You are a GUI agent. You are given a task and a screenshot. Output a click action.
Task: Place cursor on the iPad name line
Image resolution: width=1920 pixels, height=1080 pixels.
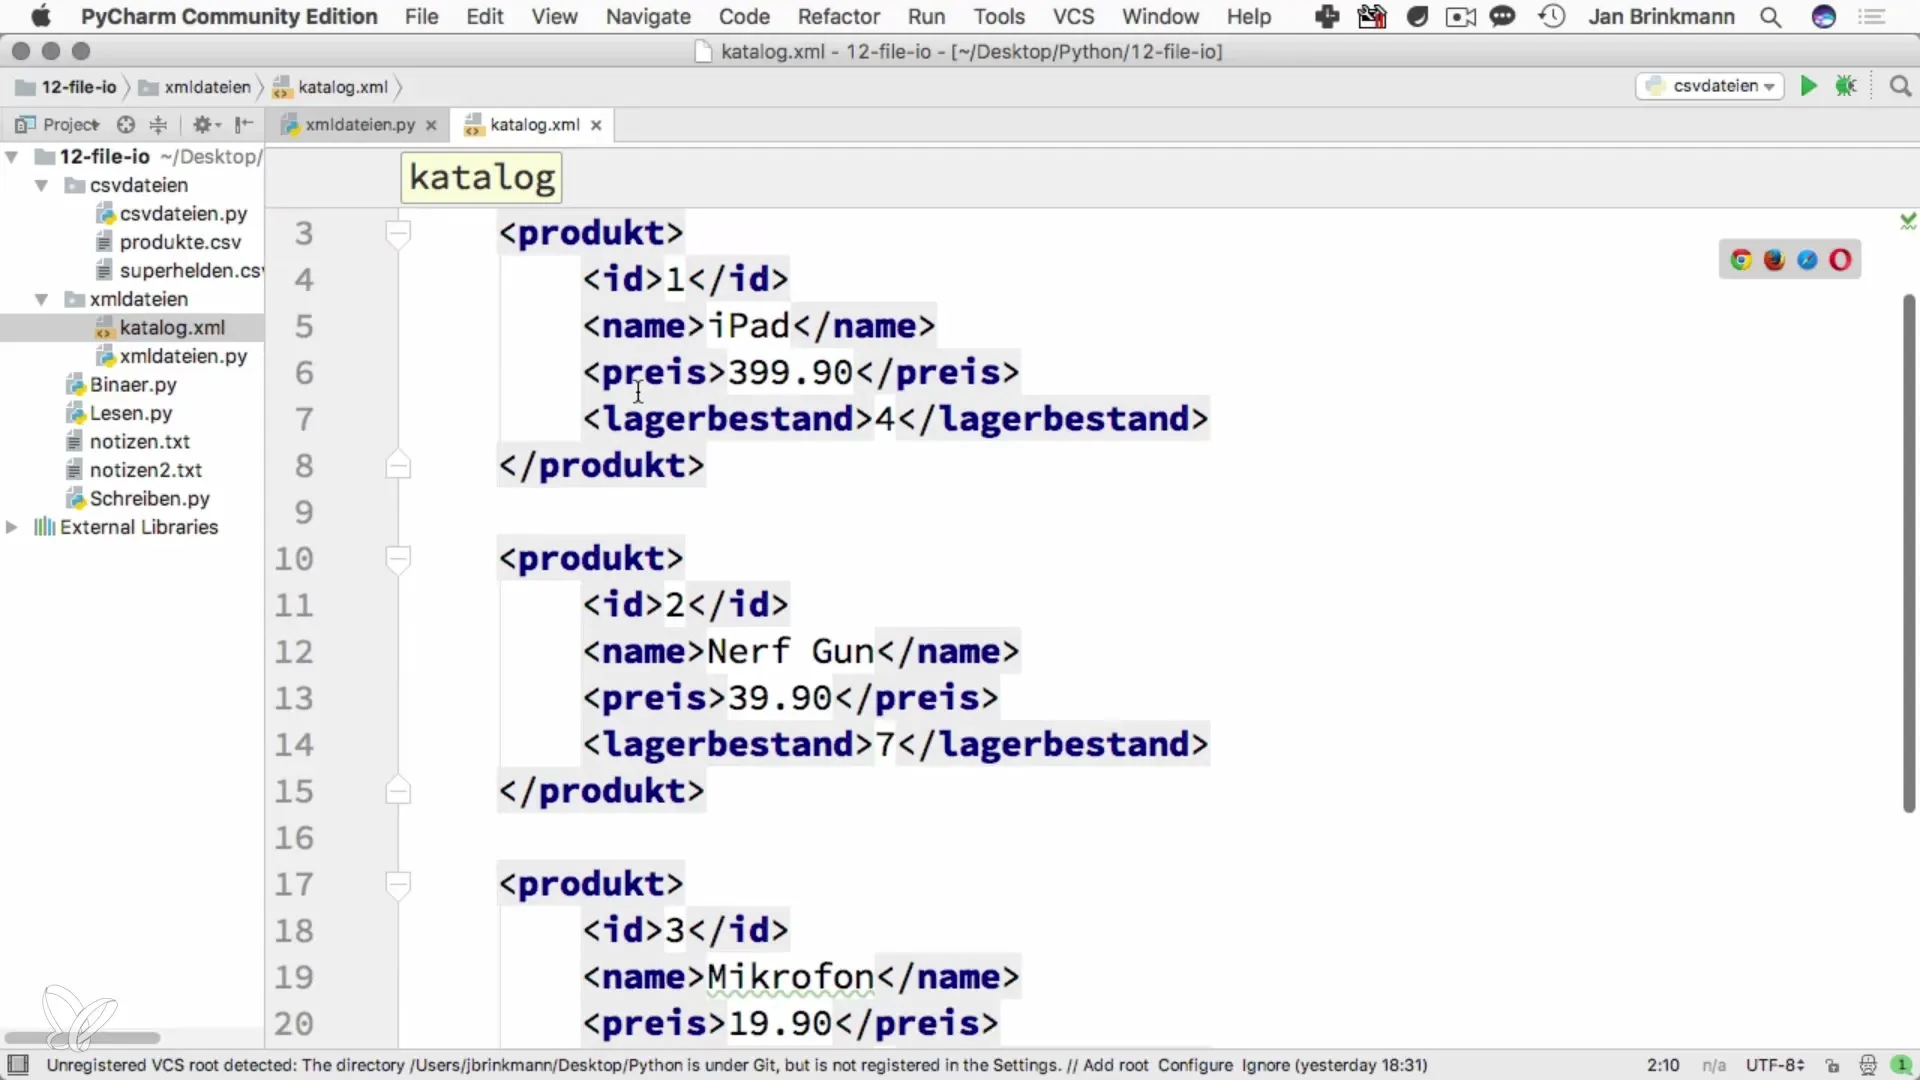point(759,326)
